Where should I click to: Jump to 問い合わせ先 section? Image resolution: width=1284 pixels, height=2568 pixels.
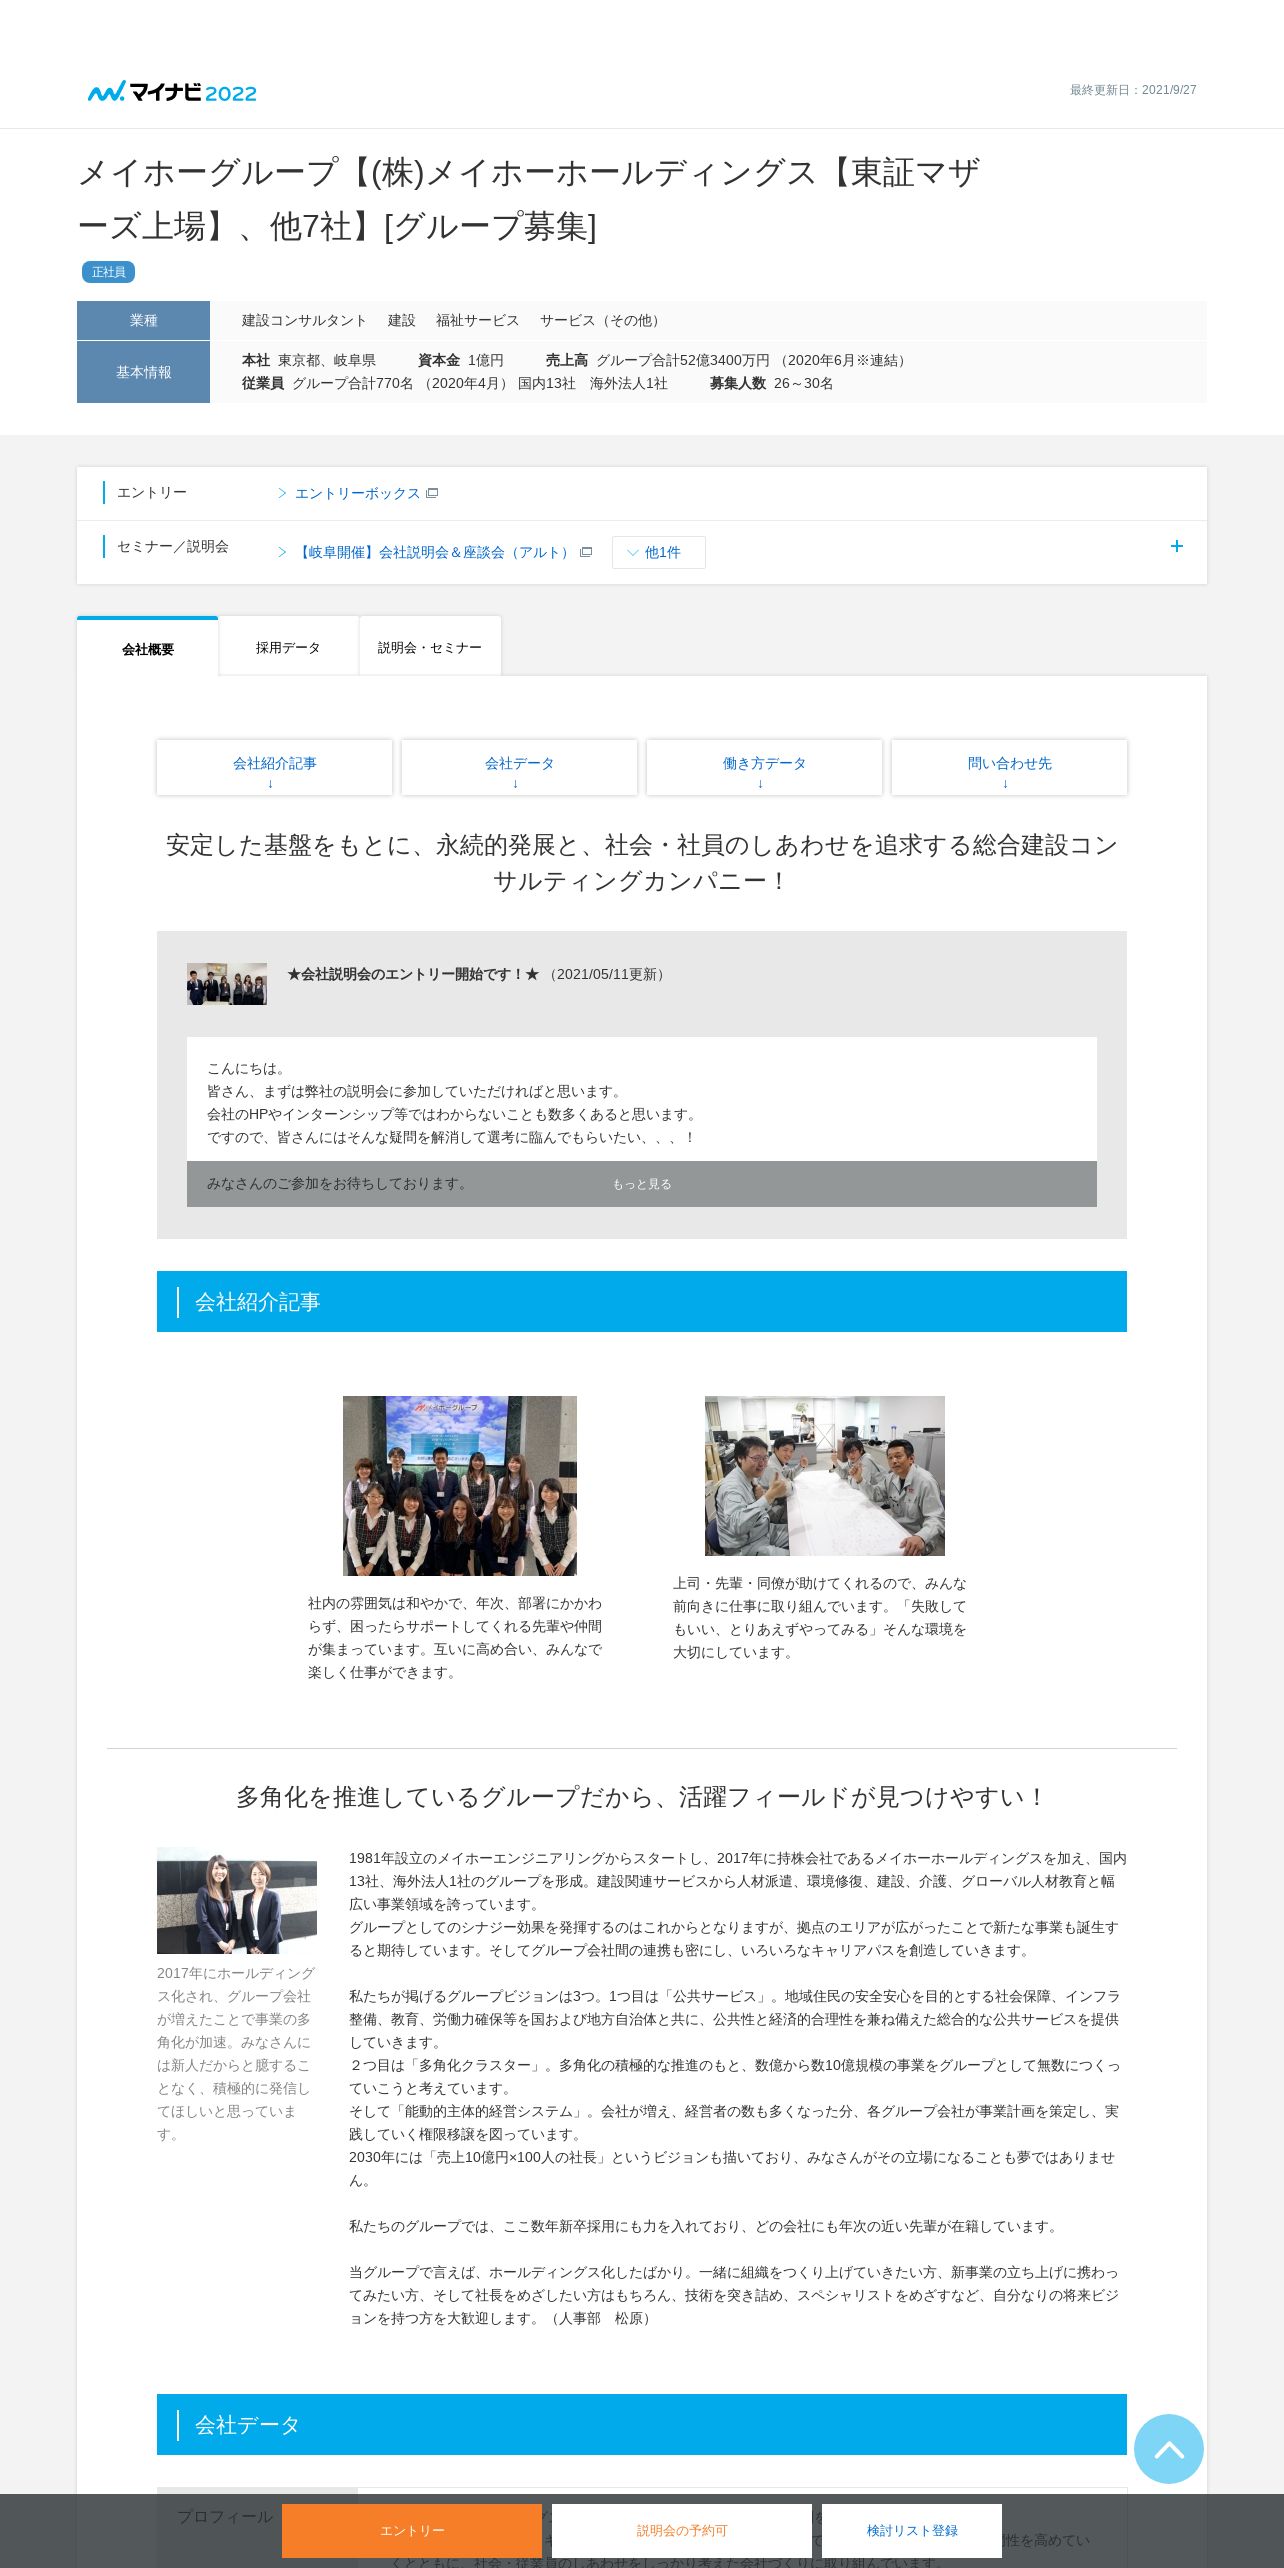point(1009,768)
